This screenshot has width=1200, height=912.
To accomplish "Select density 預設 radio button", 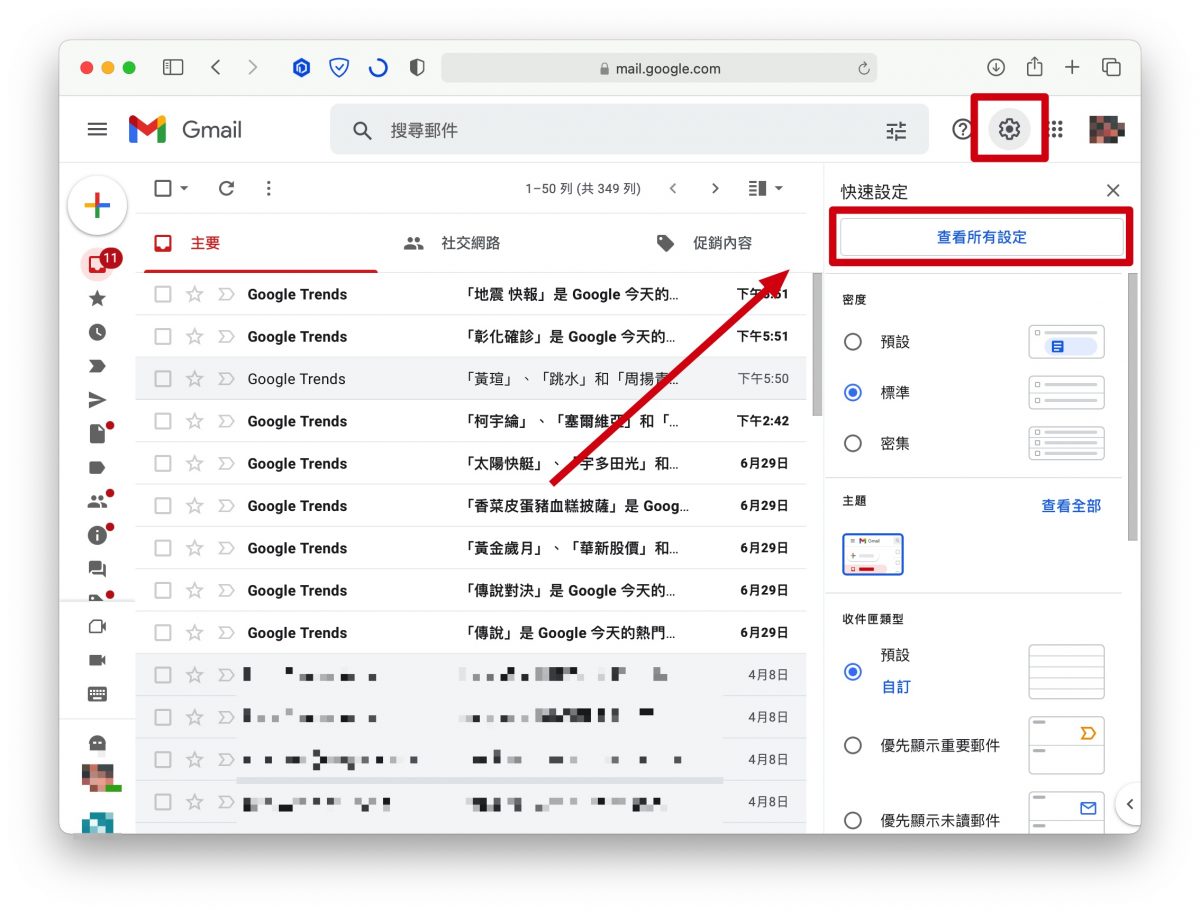I will pos(852,342).
